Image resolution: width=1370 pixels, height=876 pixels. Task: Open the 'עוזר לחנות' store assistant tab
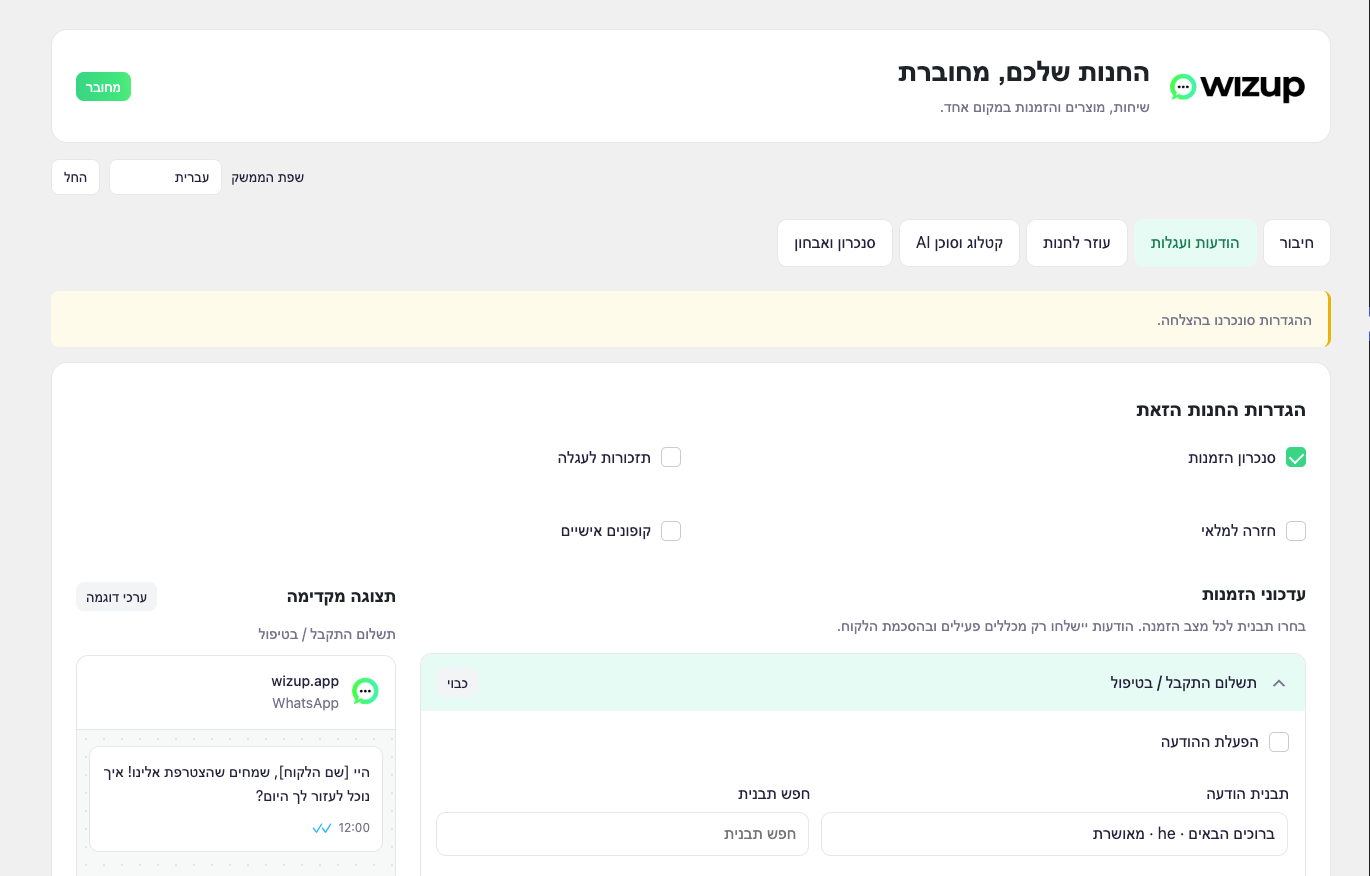(x=1077, y=243)
